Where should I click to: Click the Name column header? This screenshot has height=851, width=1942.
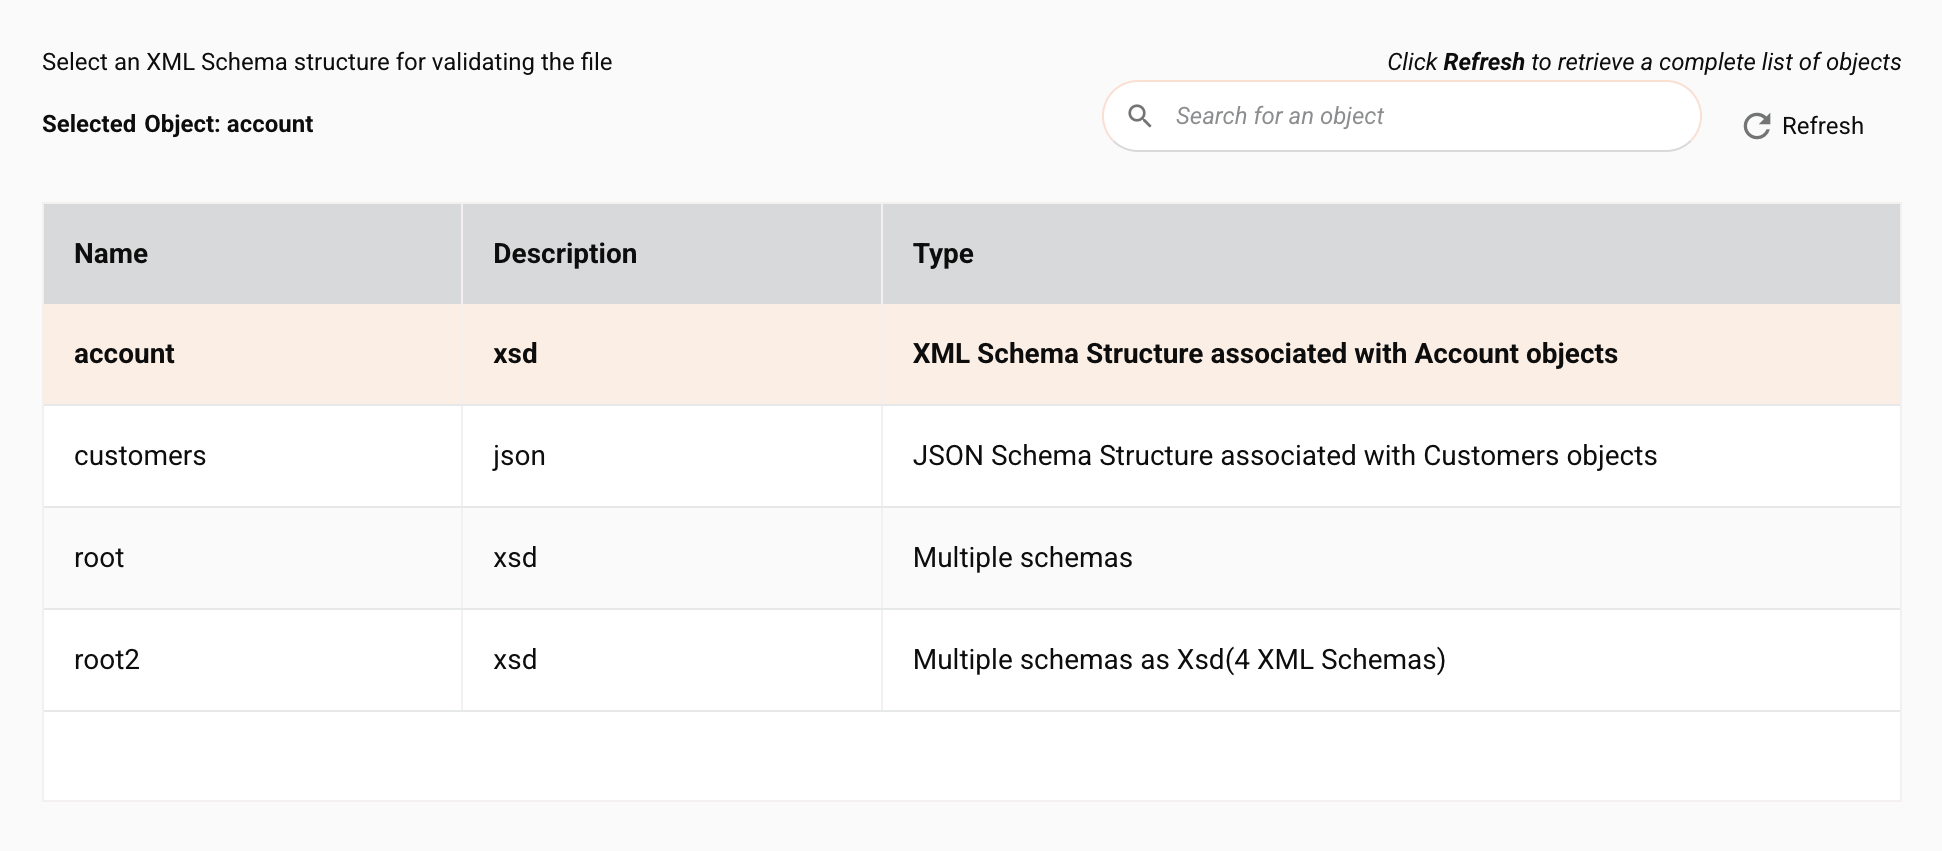(111, 254)
